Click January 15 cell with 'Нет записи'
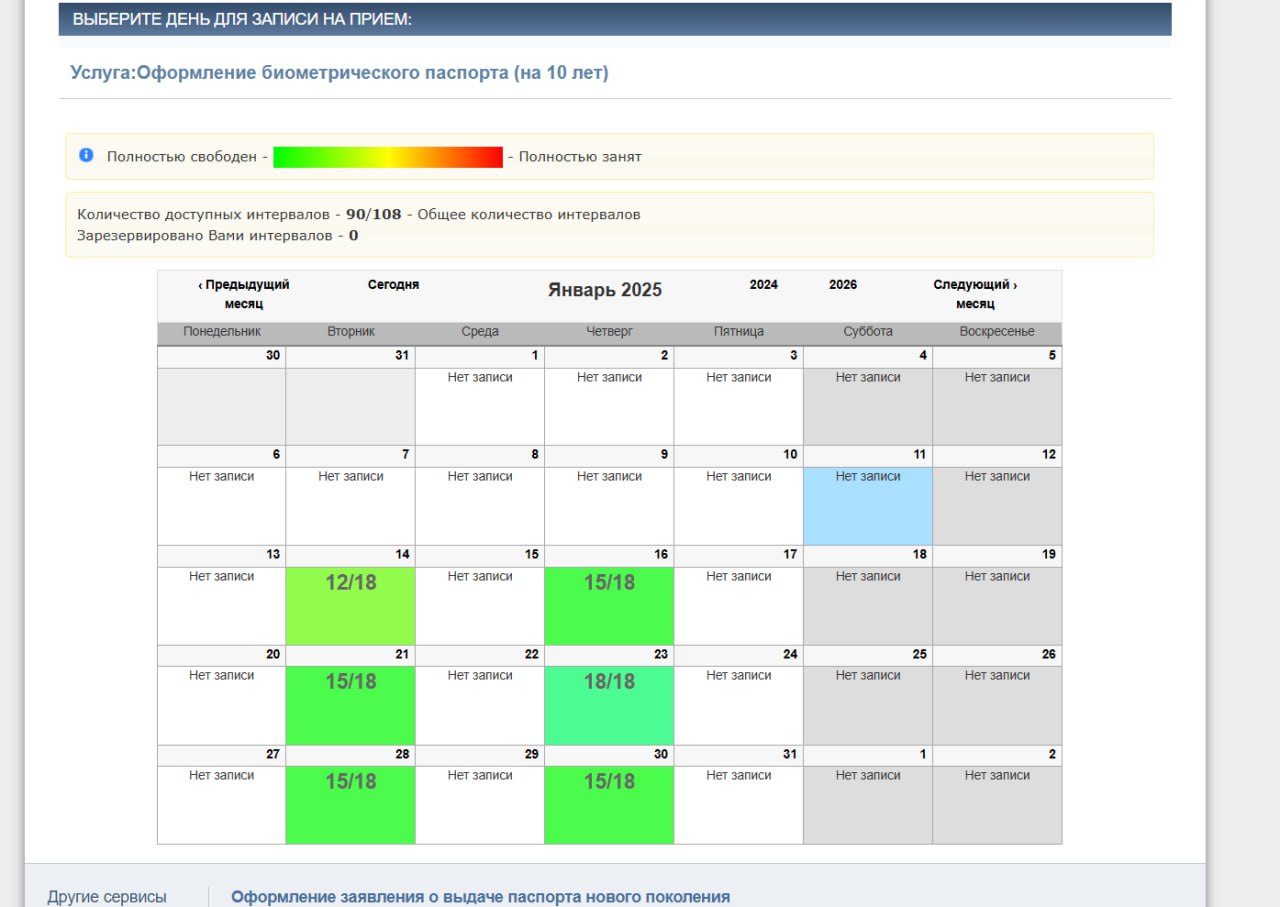This screenshot has height=907, width=1280. (480, 605)
